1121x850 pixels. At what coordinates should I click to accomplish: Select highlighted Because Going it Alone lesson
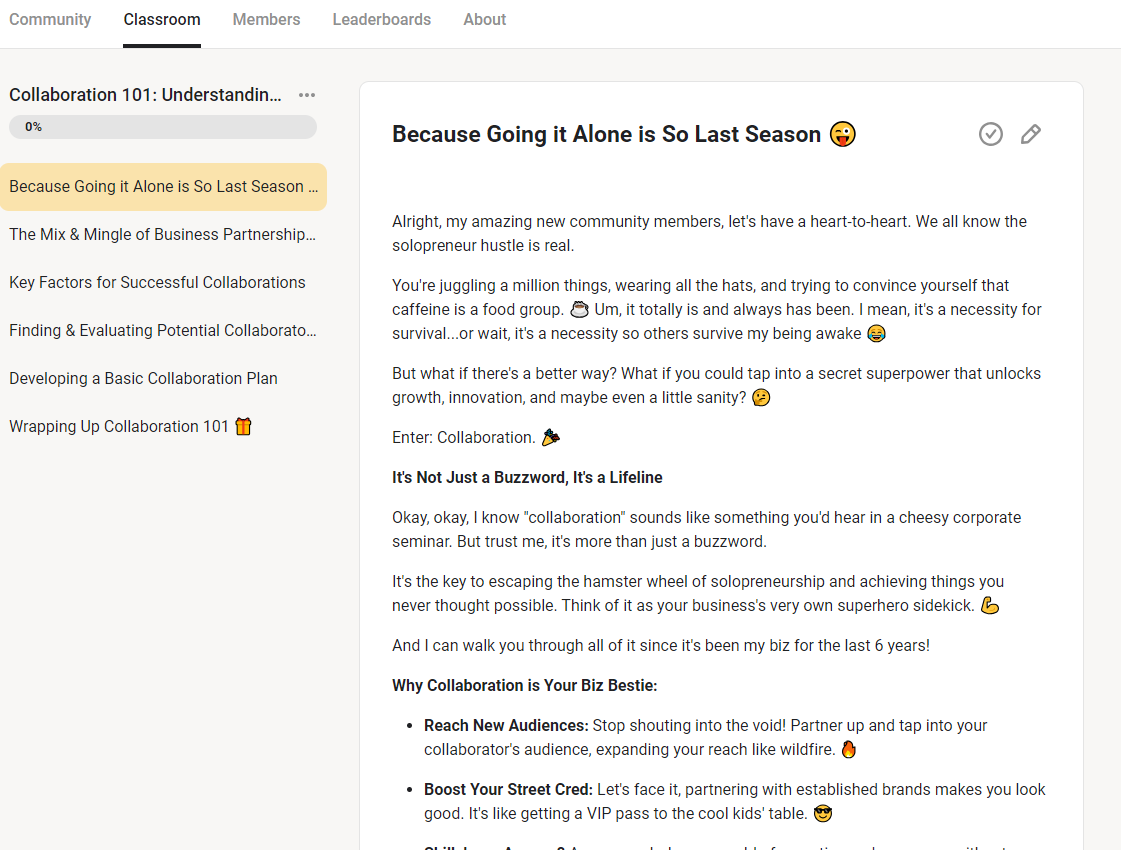point(163,186)
